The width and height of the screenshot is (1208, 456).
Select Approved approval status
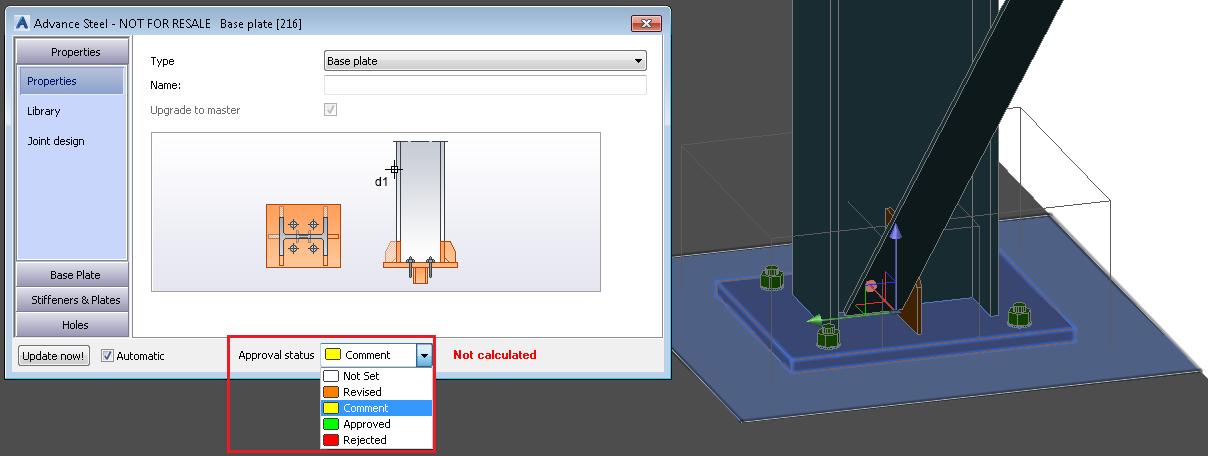377,424
